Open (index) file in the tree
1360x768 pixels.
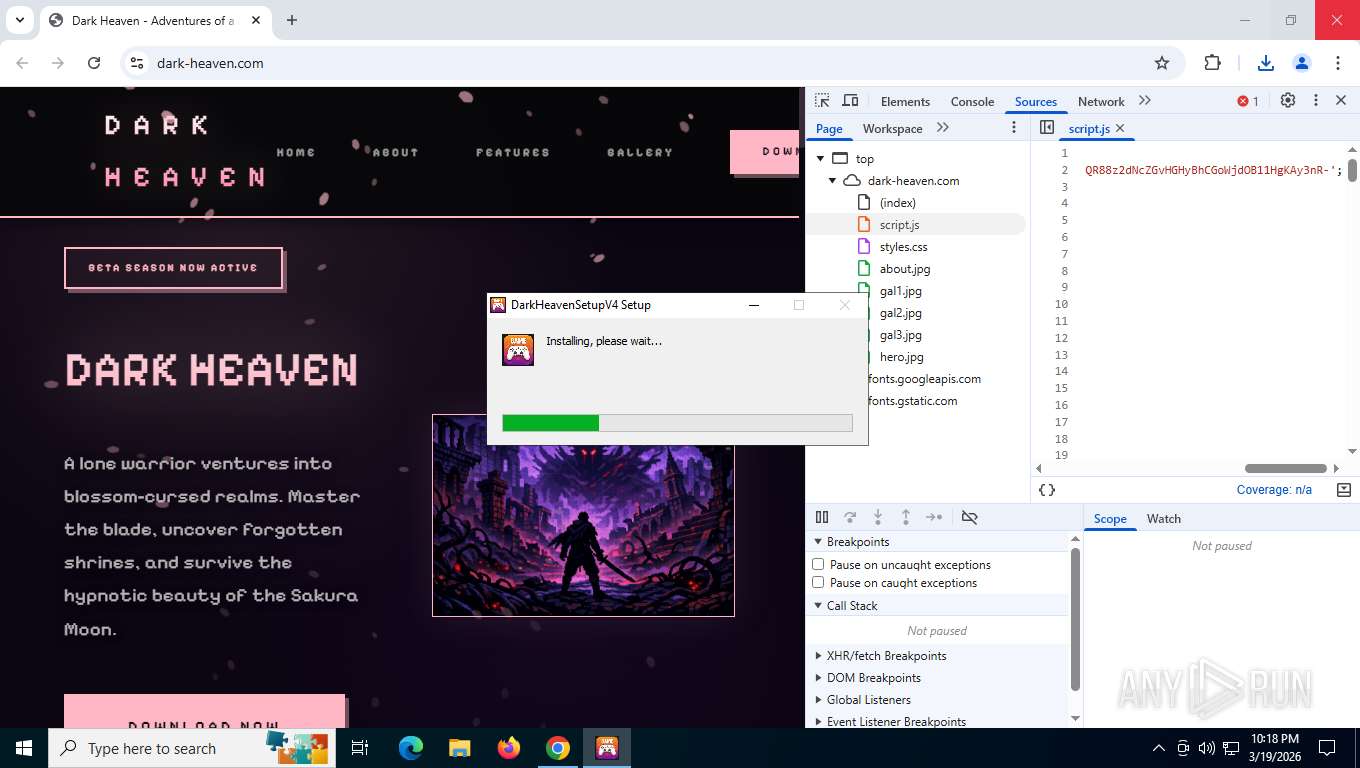pyautogui.click(x=898, y=203)
